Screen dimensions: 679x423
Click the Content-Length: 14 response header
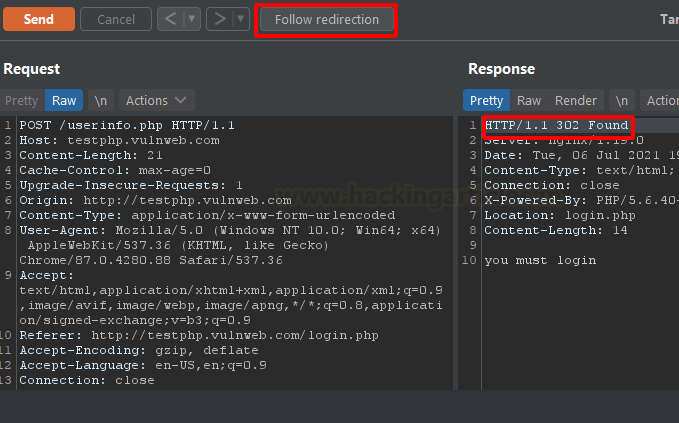click(x=556, y=230)
